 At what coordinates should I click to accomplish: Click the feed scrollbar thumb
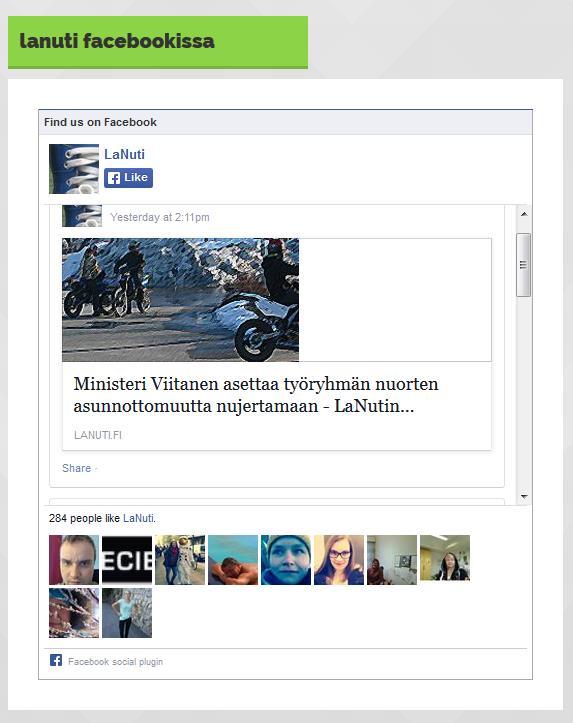tap(523, 265)
